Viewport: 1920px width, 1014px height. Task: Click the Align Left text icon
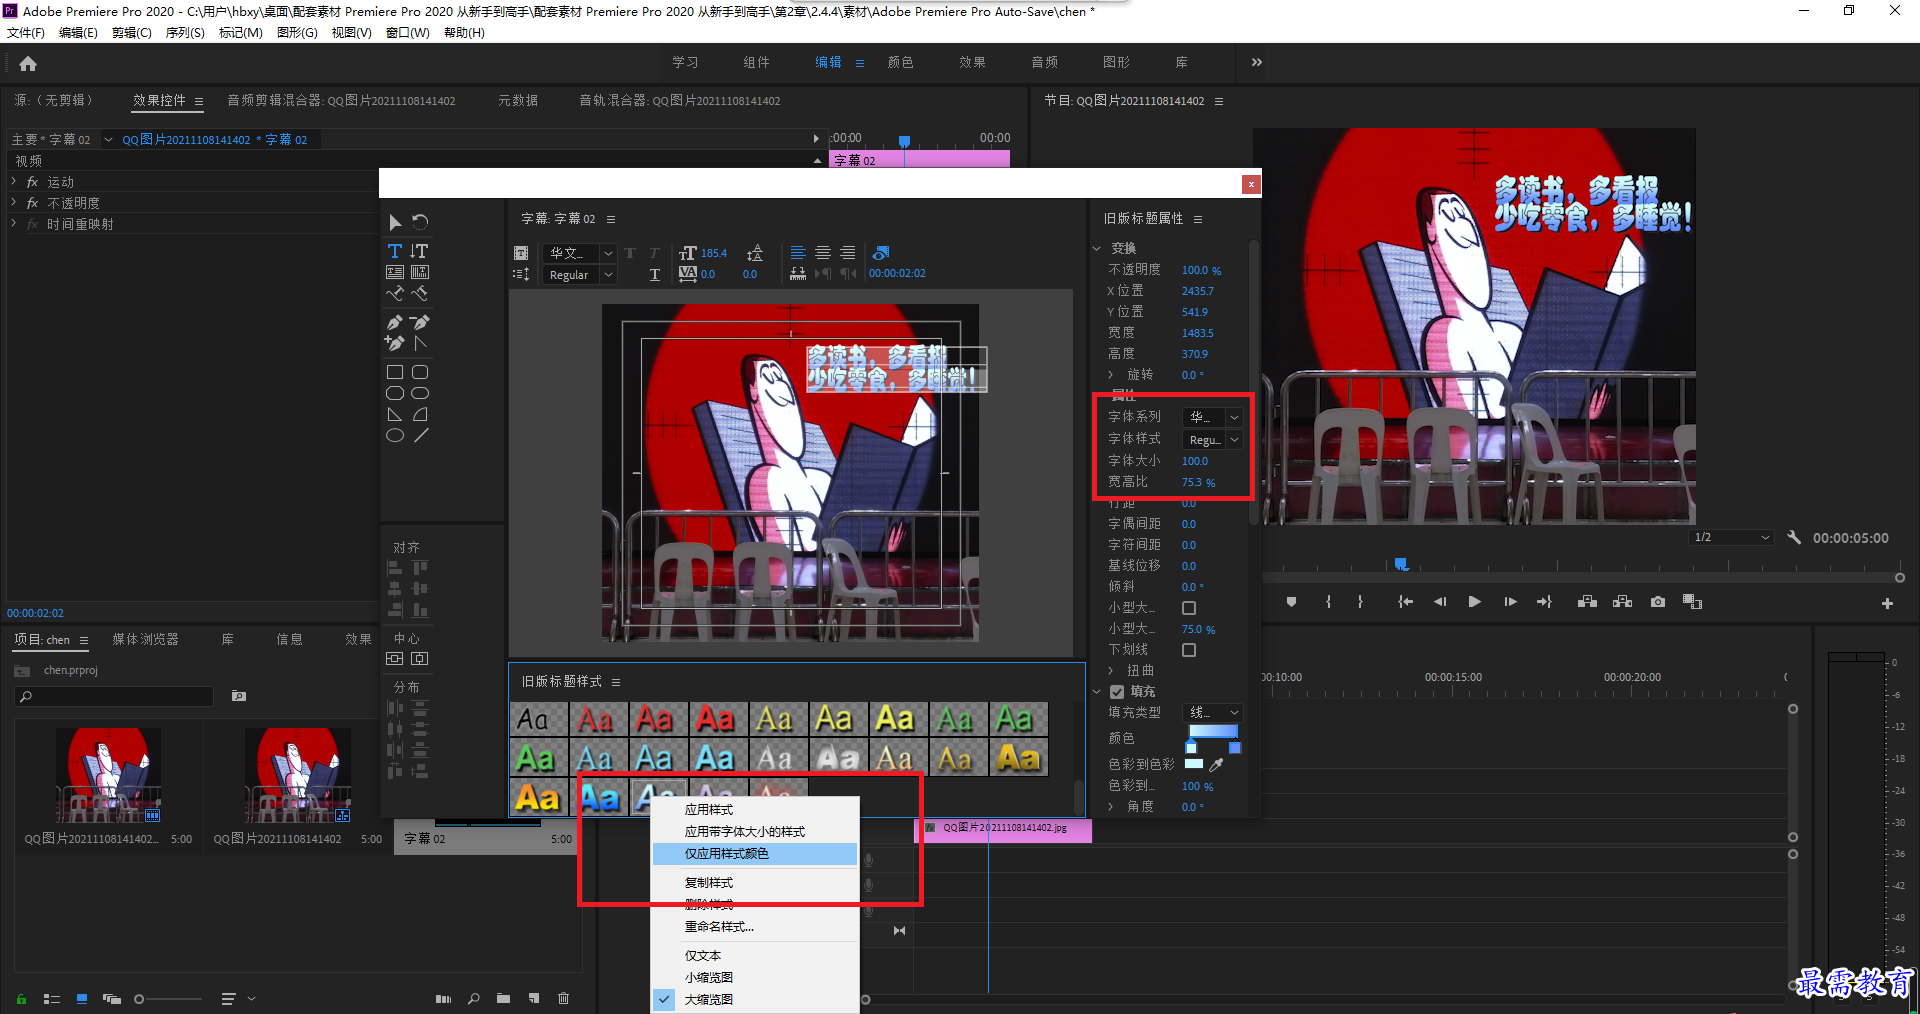(798, 253)
